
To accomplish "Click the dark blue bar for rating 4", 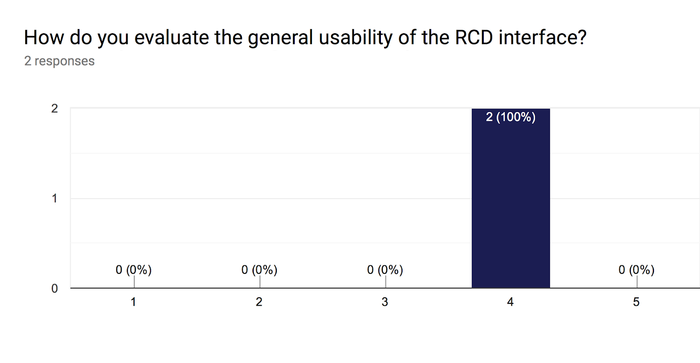I will point(511,198).
